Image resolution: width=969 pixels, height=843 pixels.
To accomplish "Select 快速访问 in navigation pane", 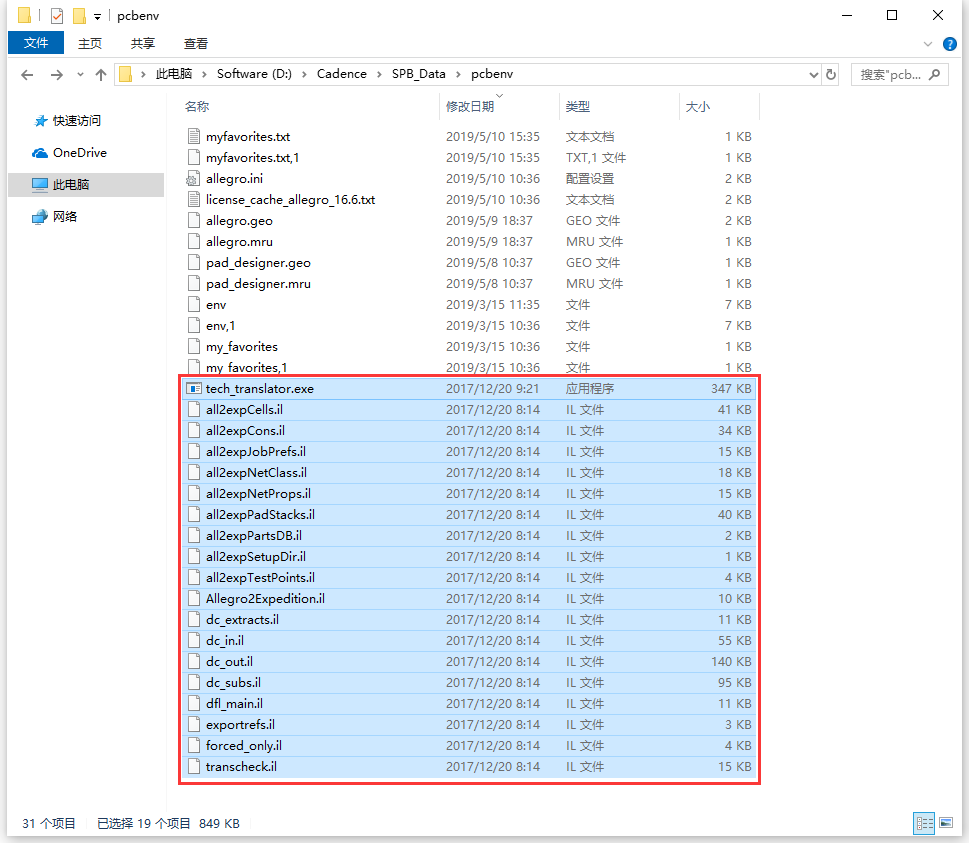I will click(77, 121).
